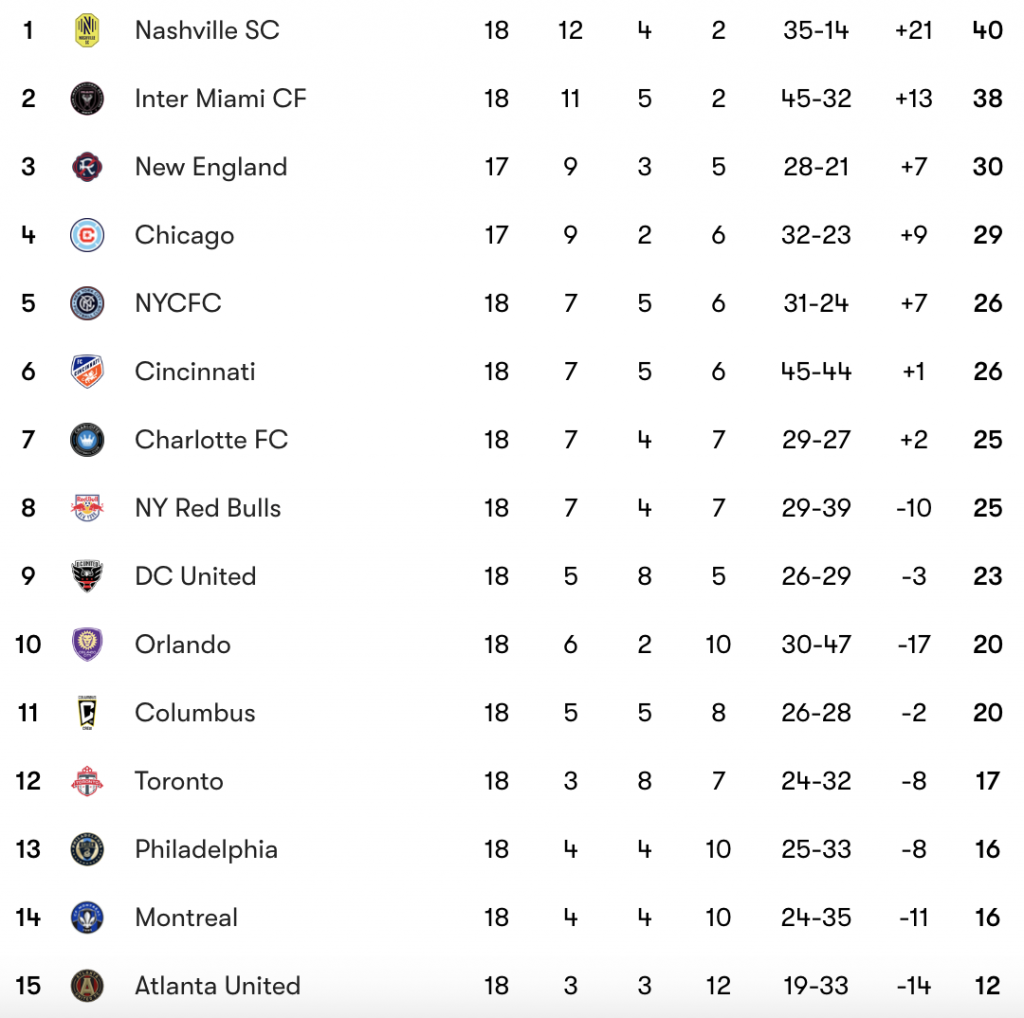This screenshot has height=1018, width=1024.
Task: Select the Atlanta United team name
Action: click(217, 985)
